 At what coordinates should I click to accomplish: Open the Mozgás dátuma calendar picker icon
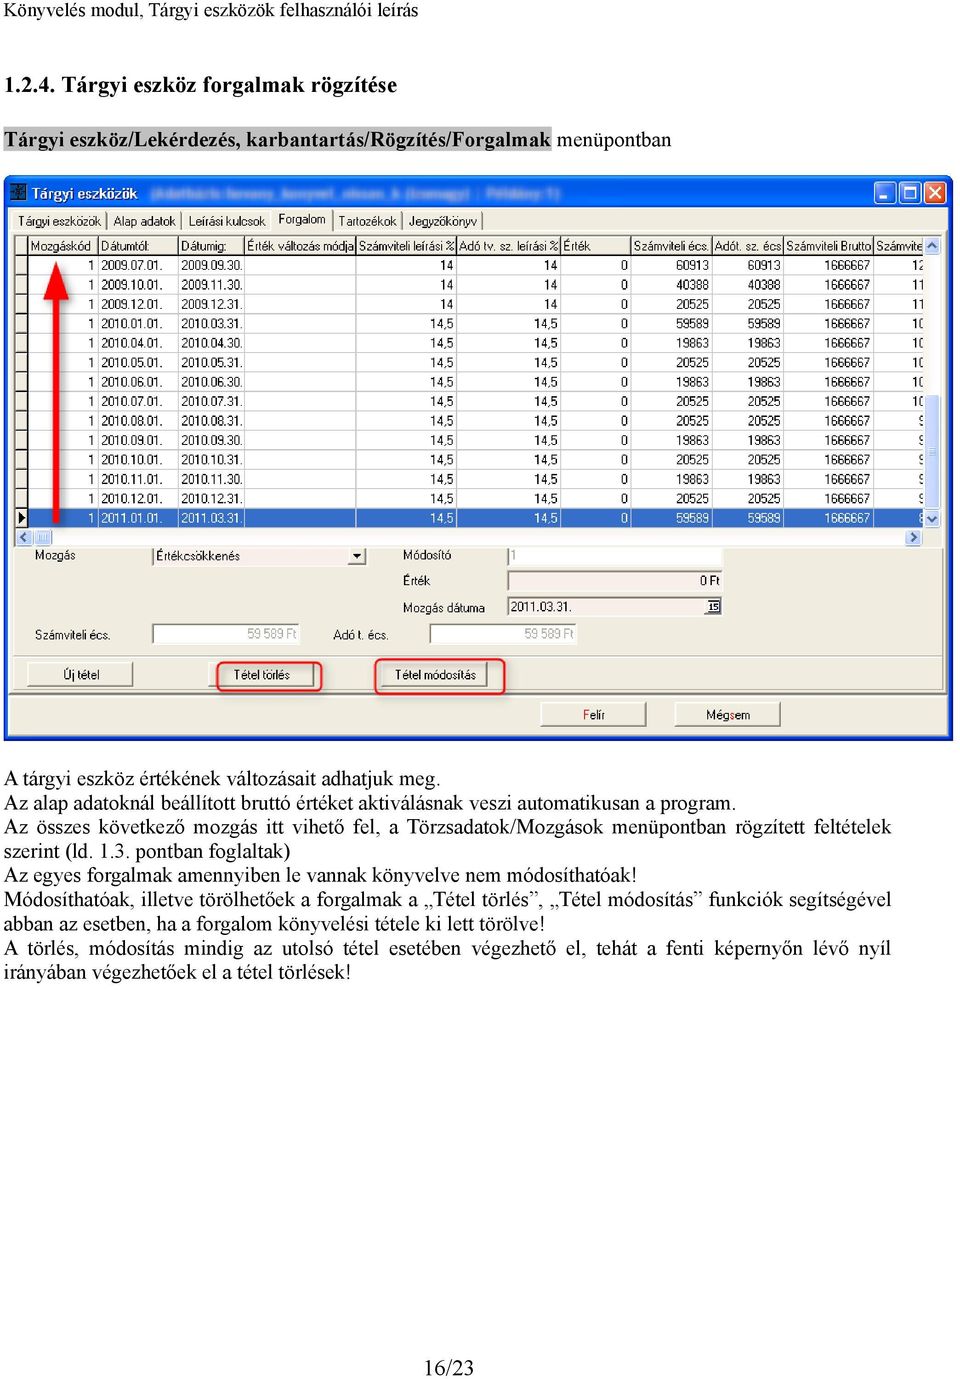coord(713,606)
